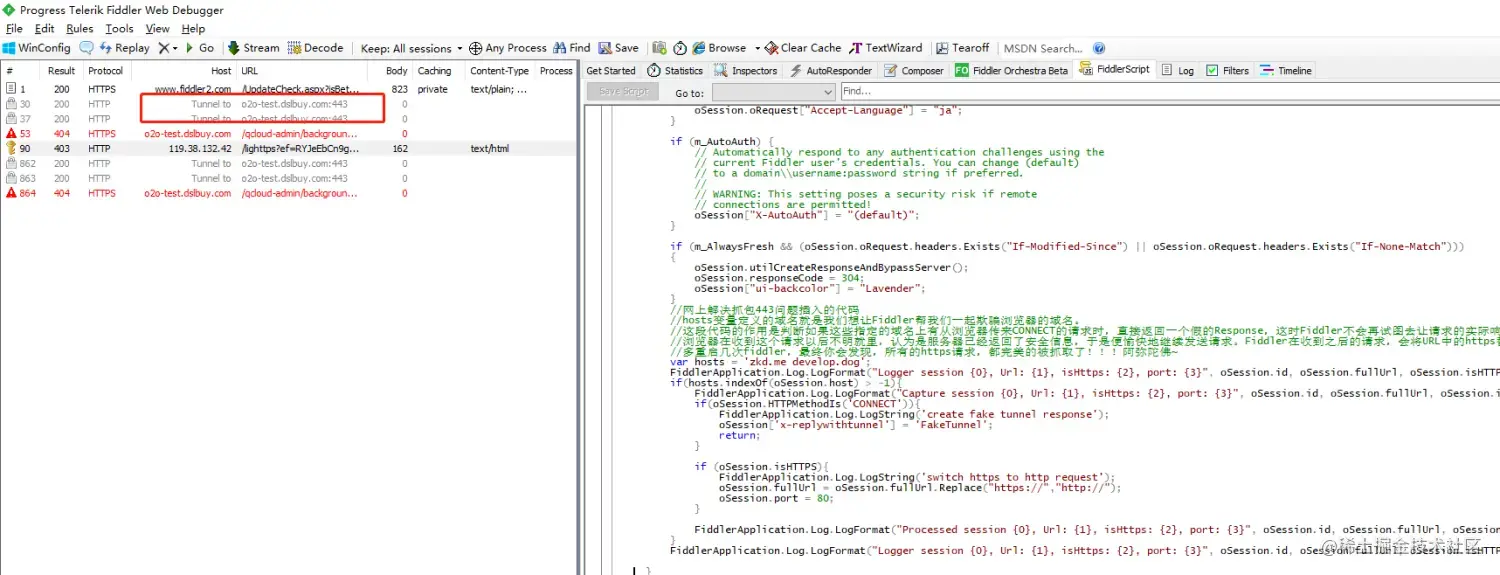The image size is (1500, 575).
Task: Select the FiddlerScript tab
Action: [1115, 70]
